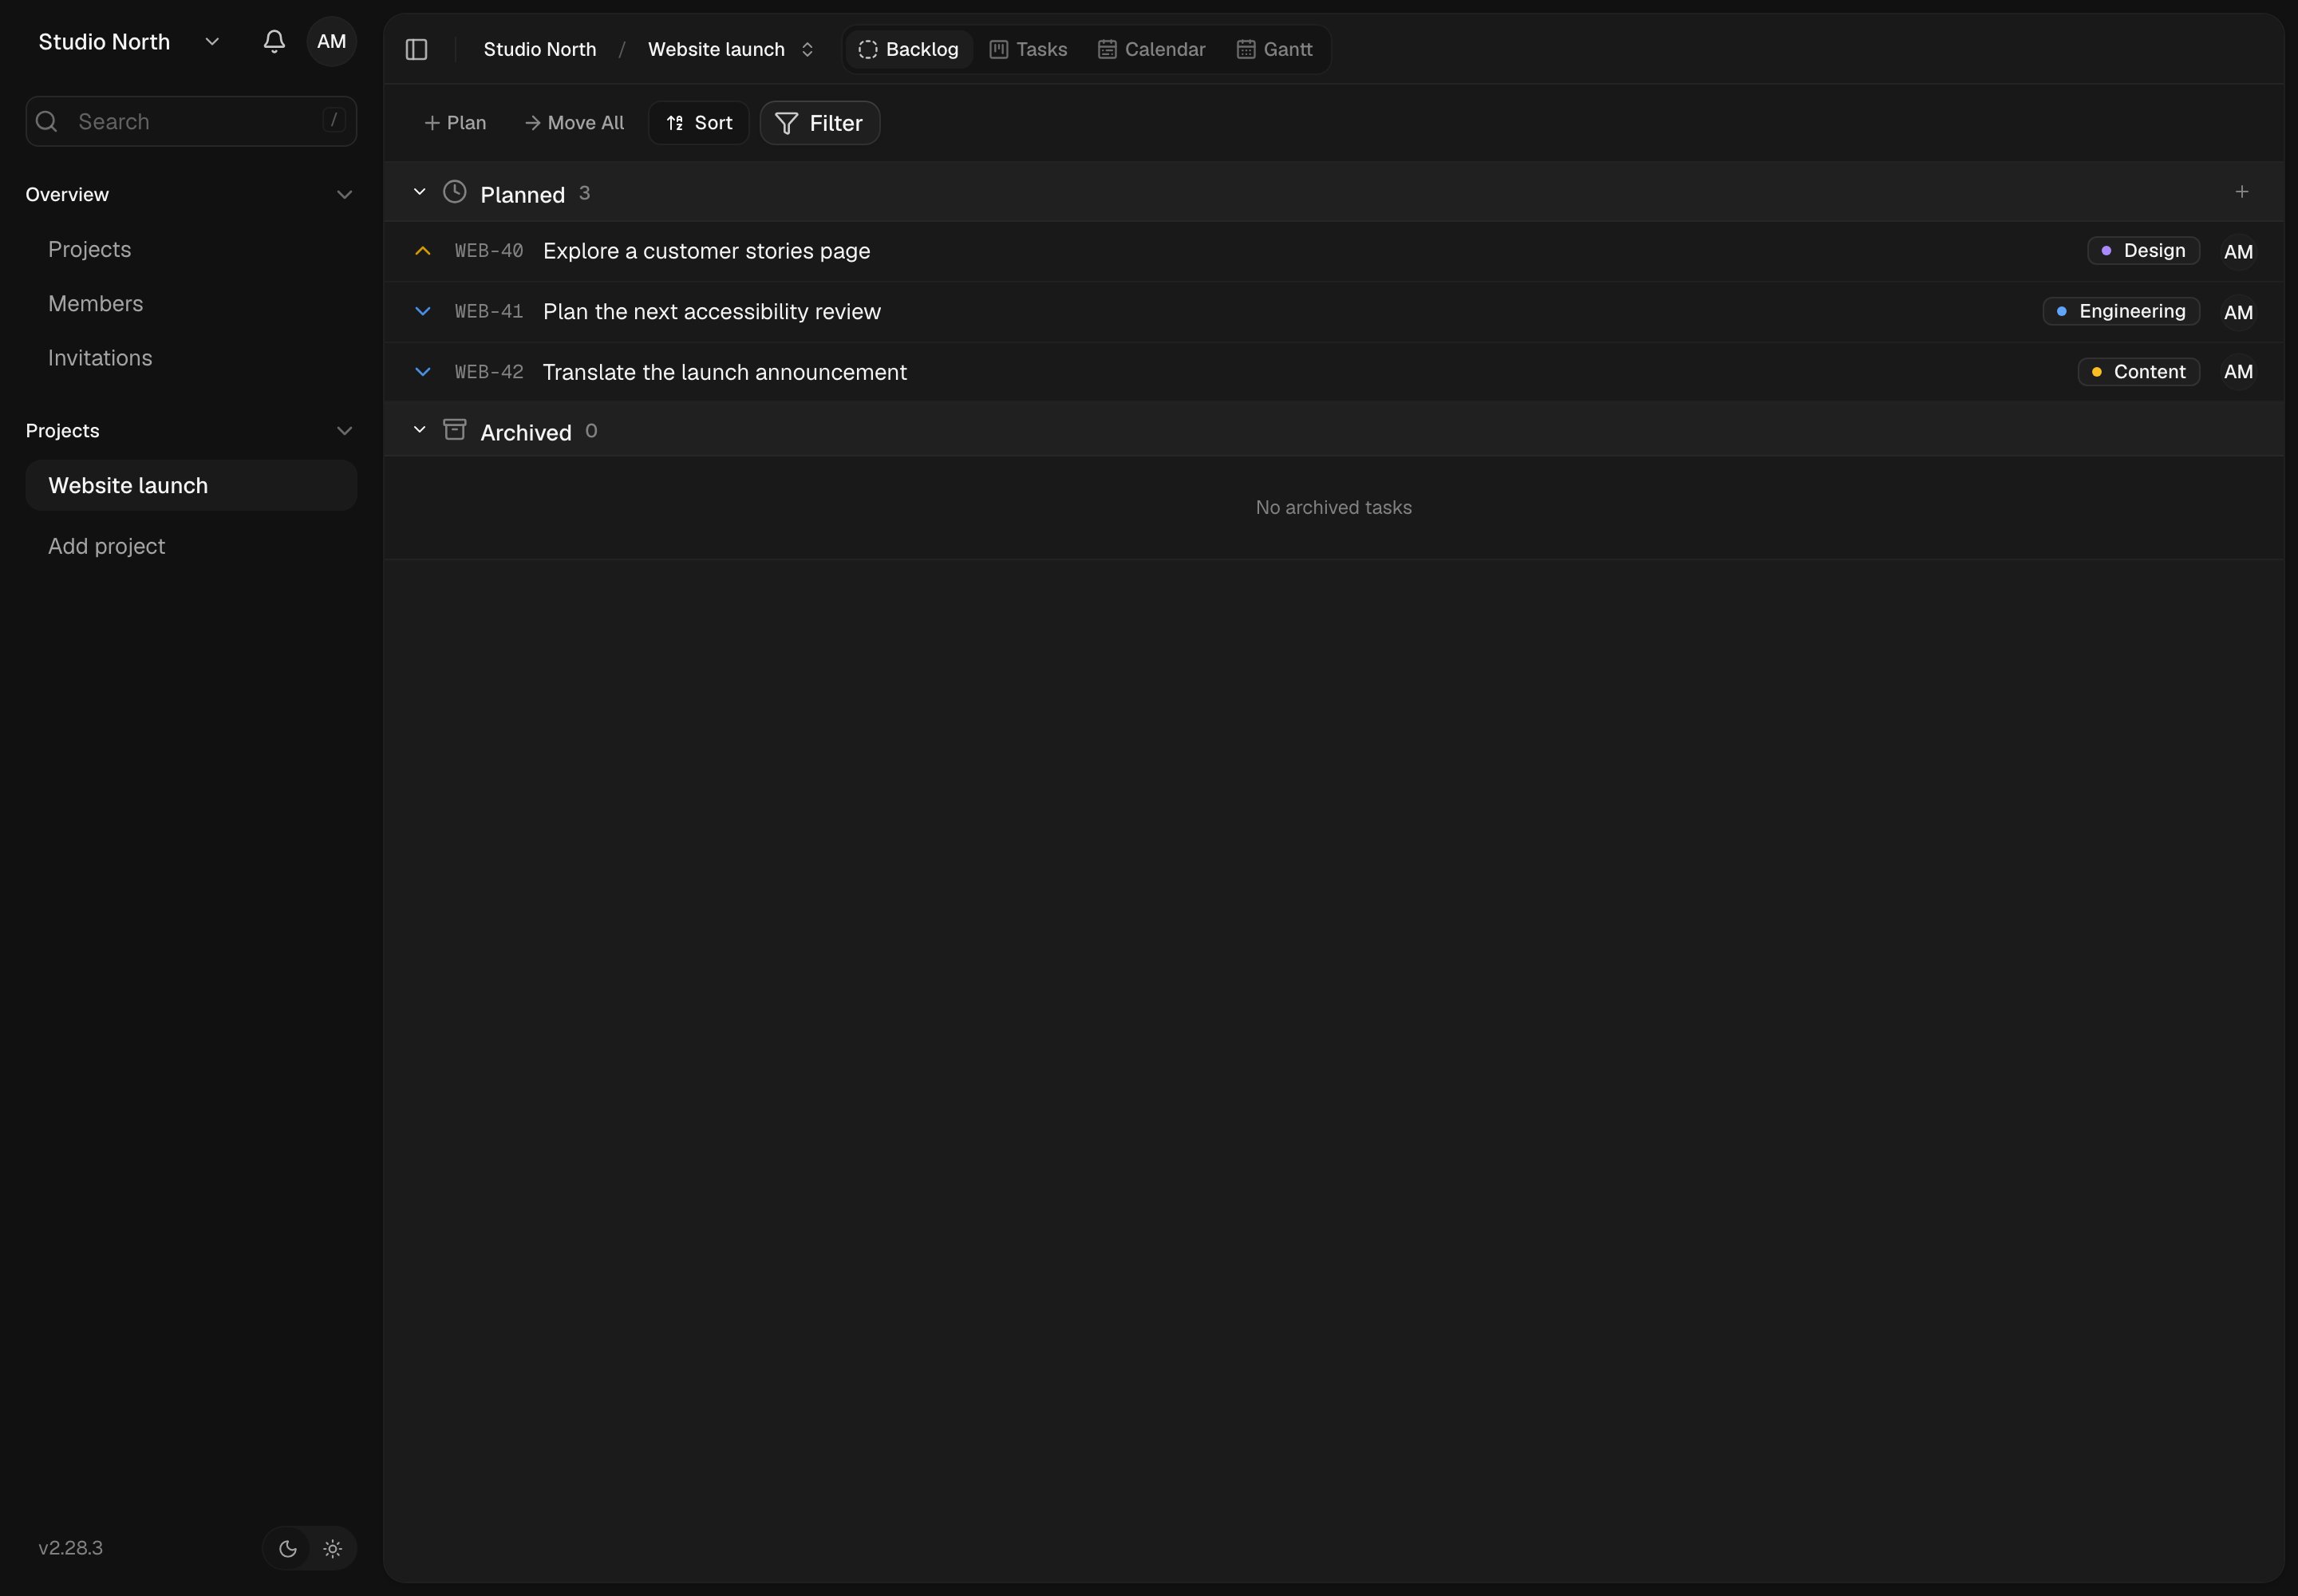Open the Sort options

699,123
